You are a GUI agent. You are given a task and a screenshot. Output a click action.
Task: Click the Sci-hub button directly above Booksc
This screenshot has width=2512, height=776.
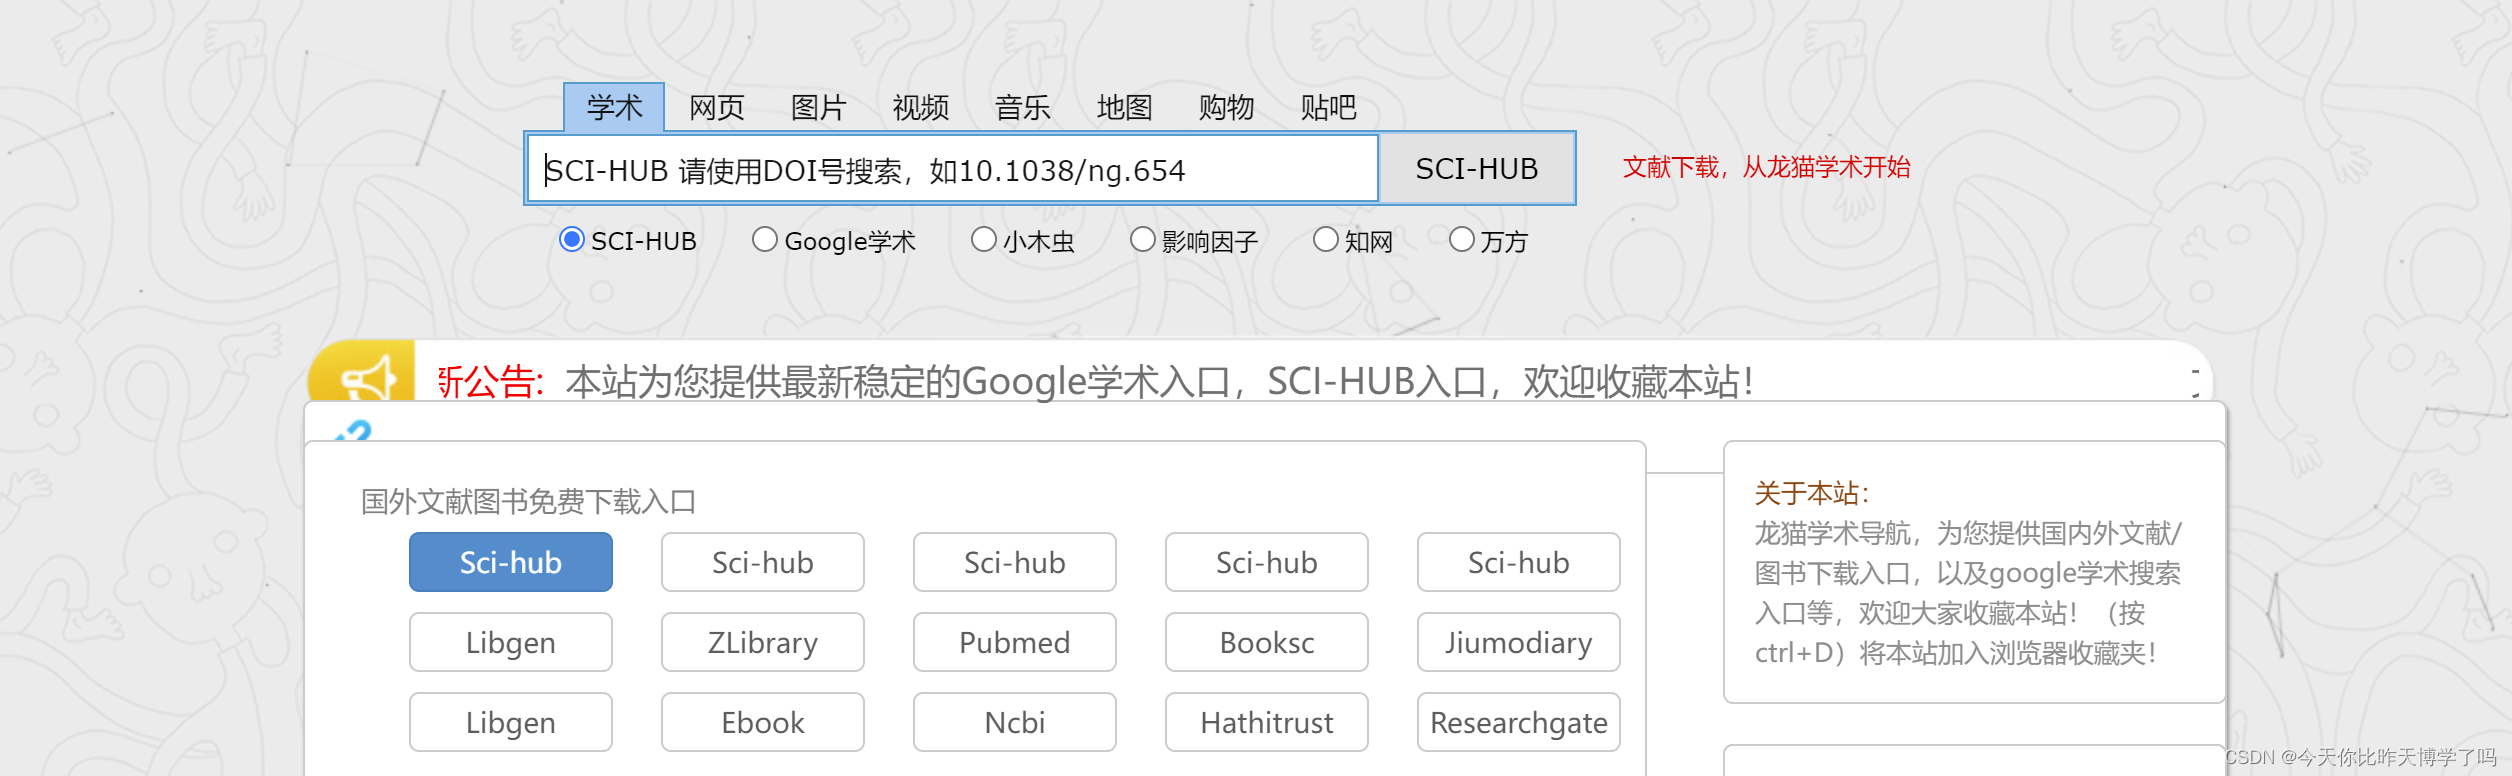point(1267,562)
